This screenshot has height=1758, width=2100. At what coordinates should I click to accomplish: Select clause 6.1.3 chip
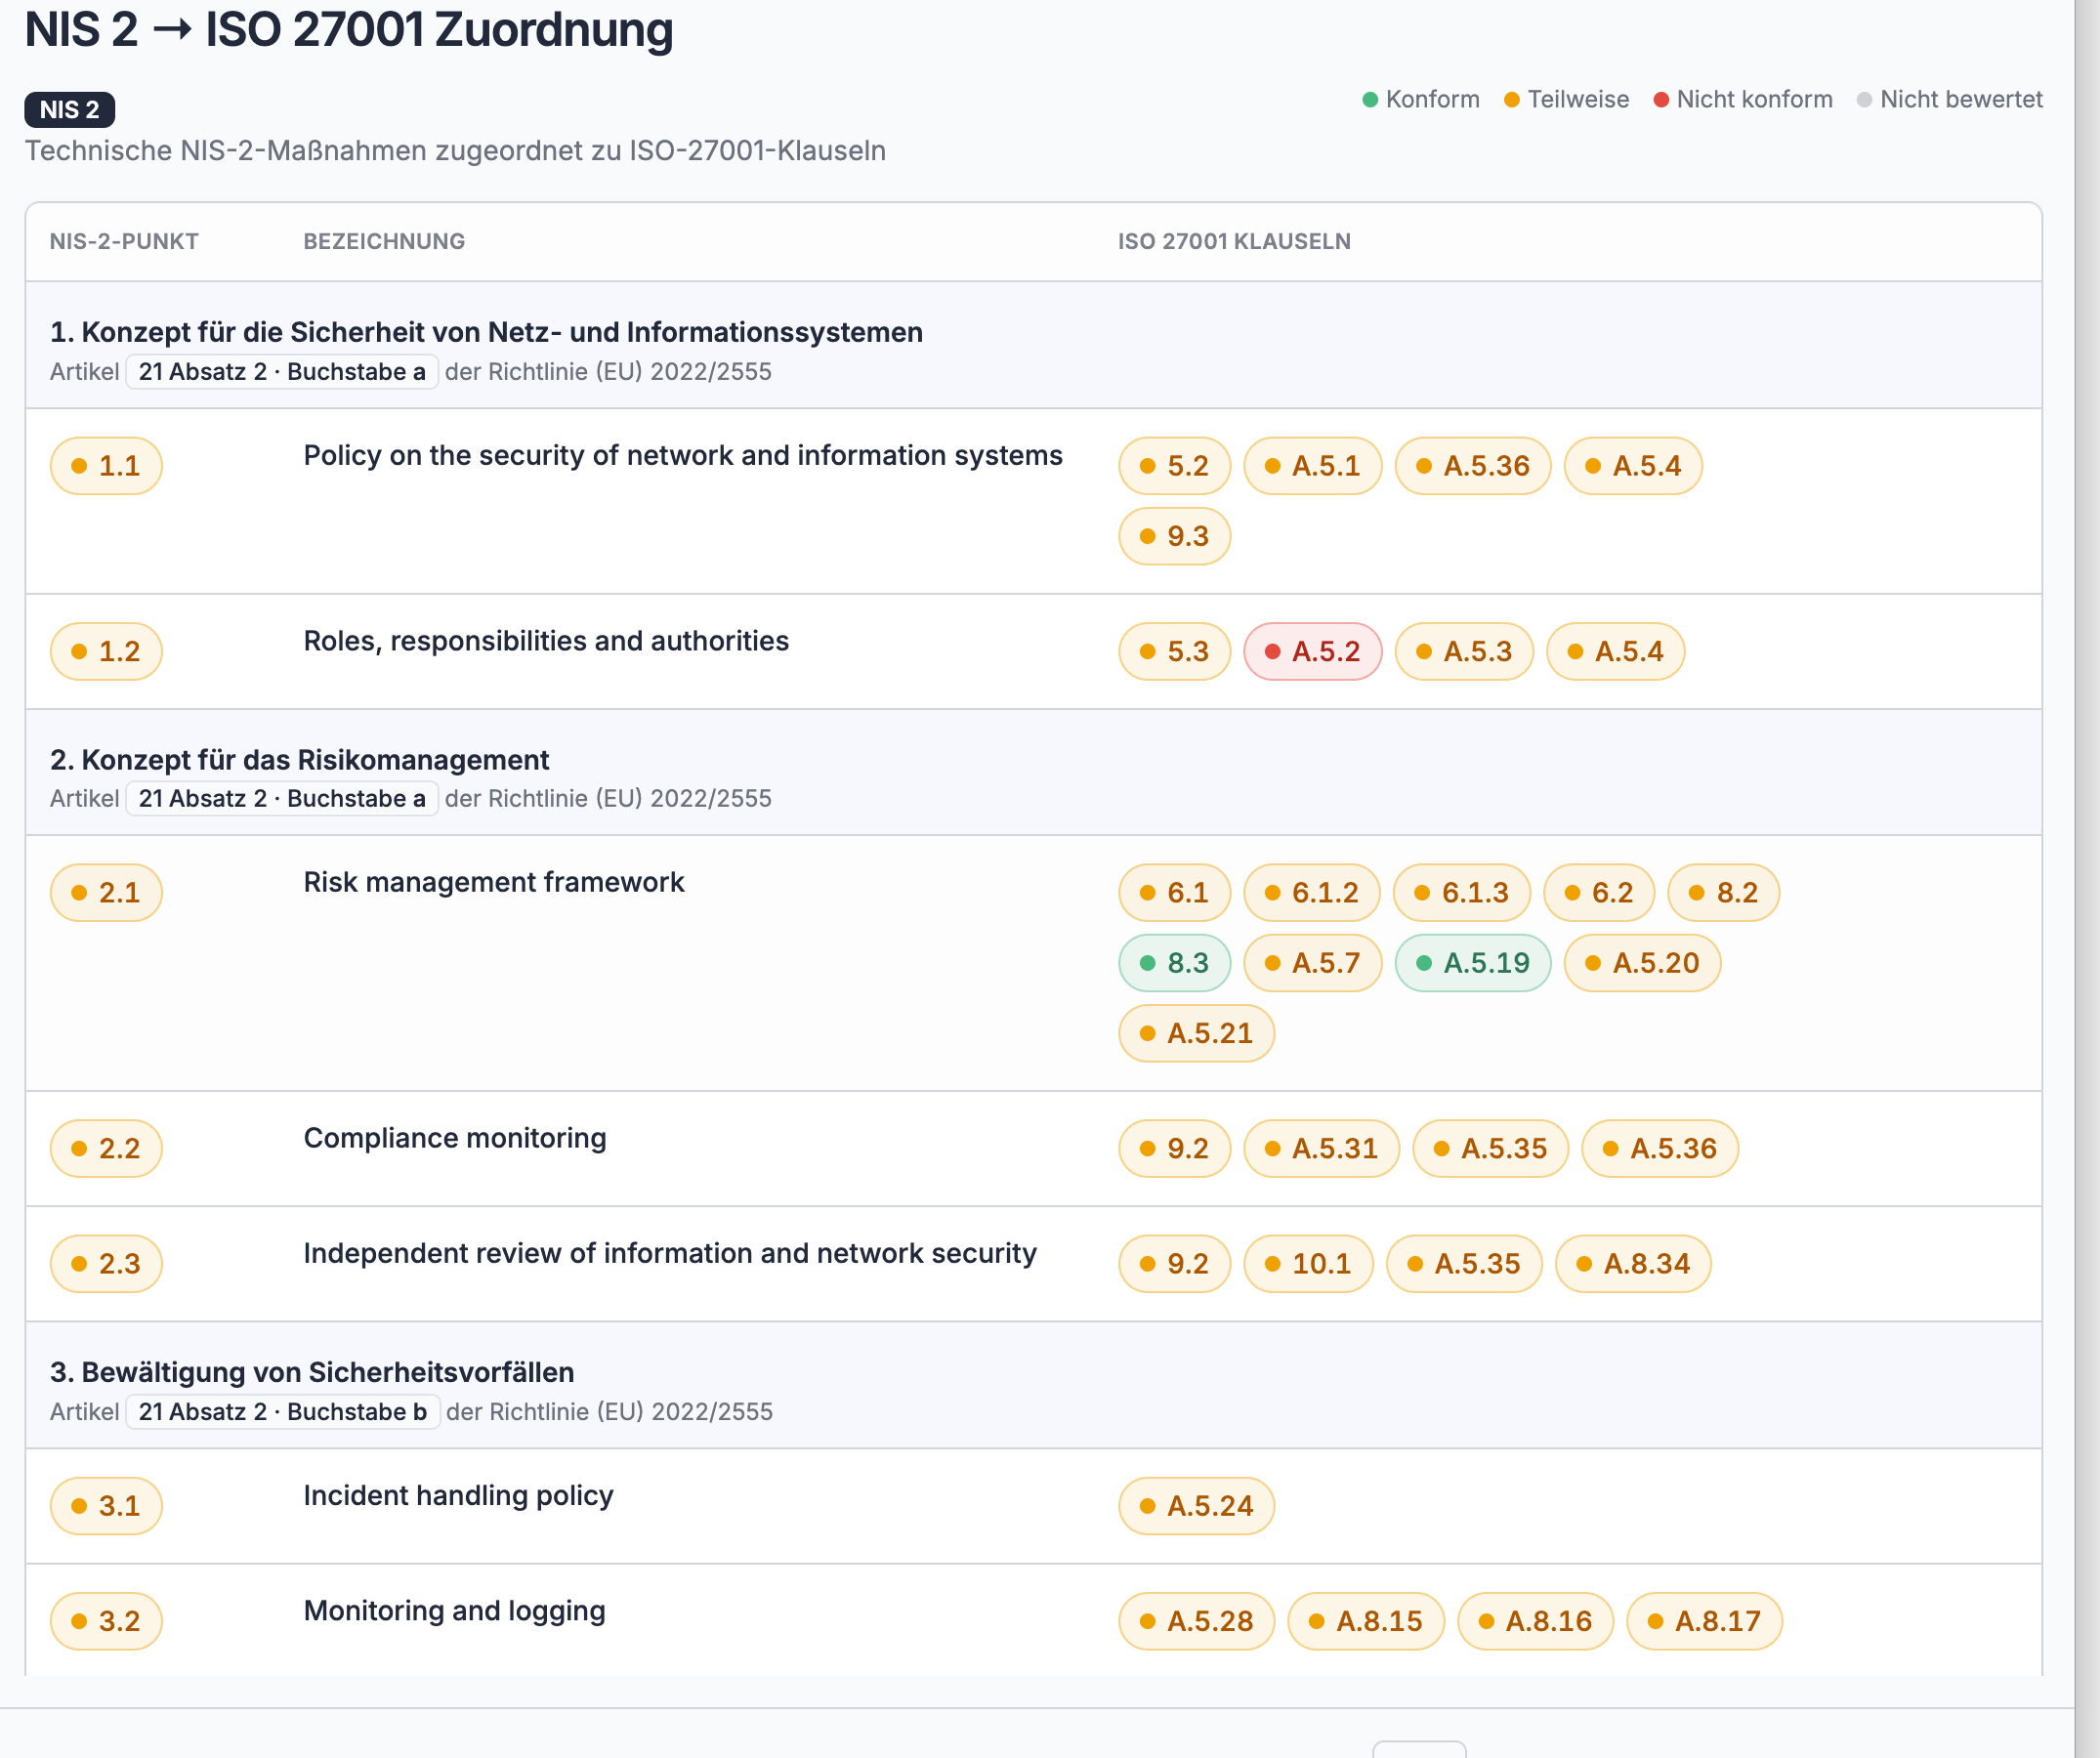click(x=1462, y=893)
